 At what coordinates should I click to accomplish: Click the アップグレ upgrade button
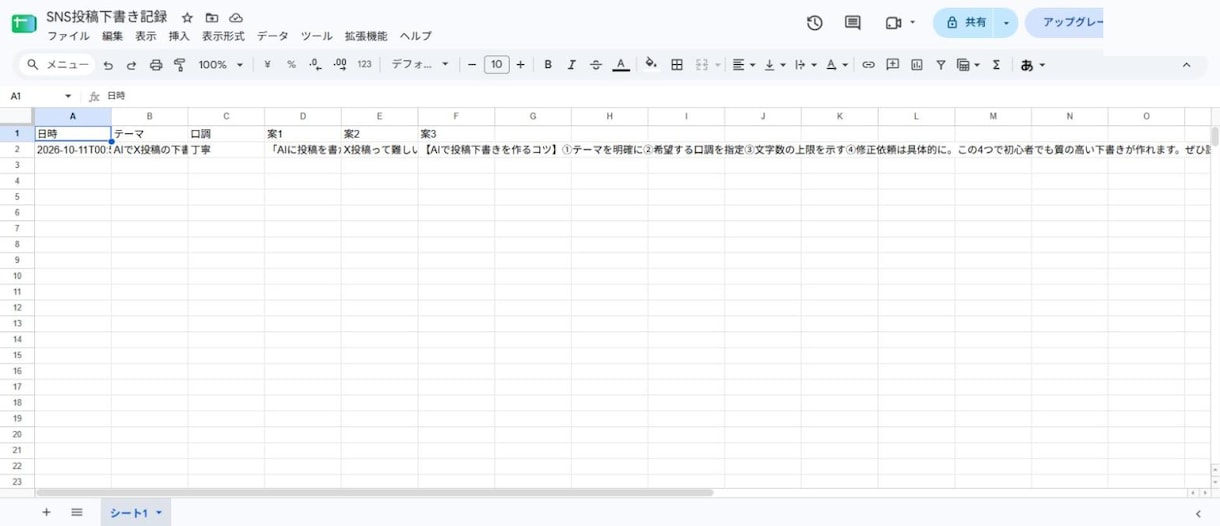point(1065,22)
